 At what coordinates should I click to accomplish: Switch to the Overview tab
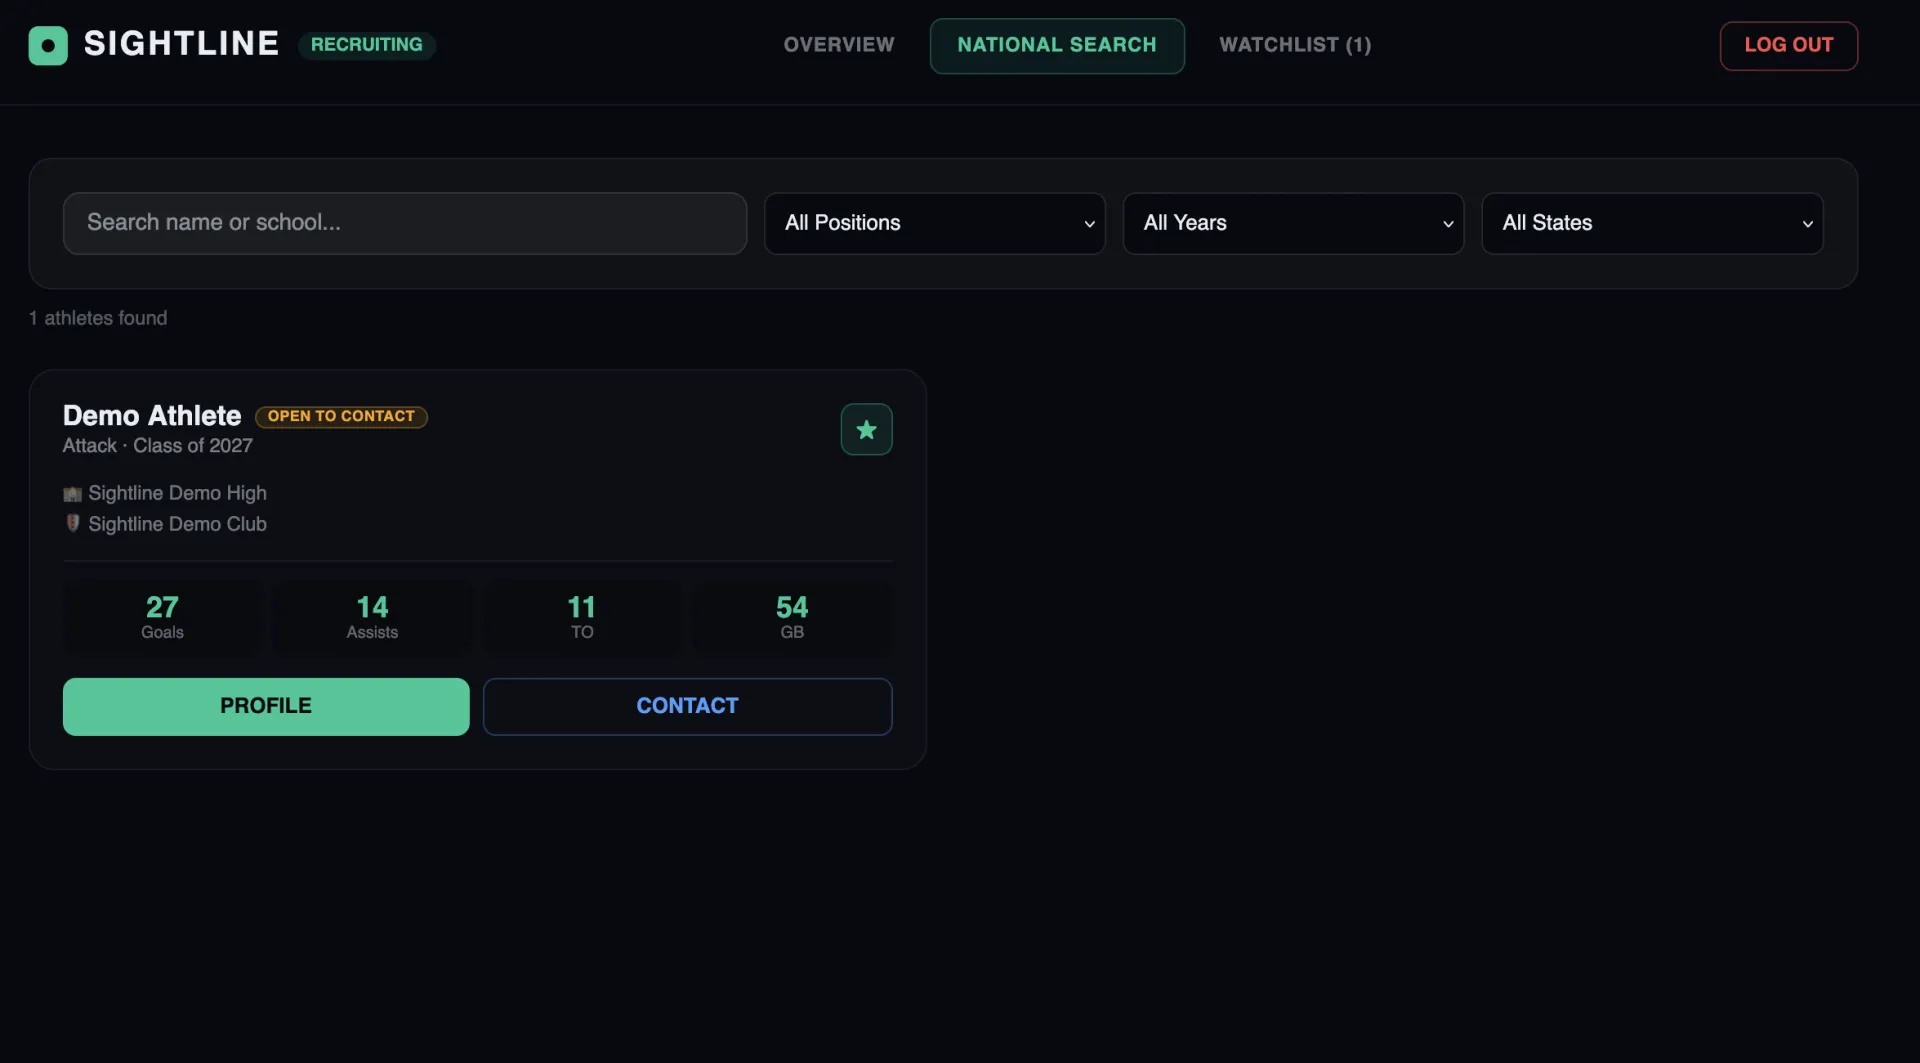839,45
